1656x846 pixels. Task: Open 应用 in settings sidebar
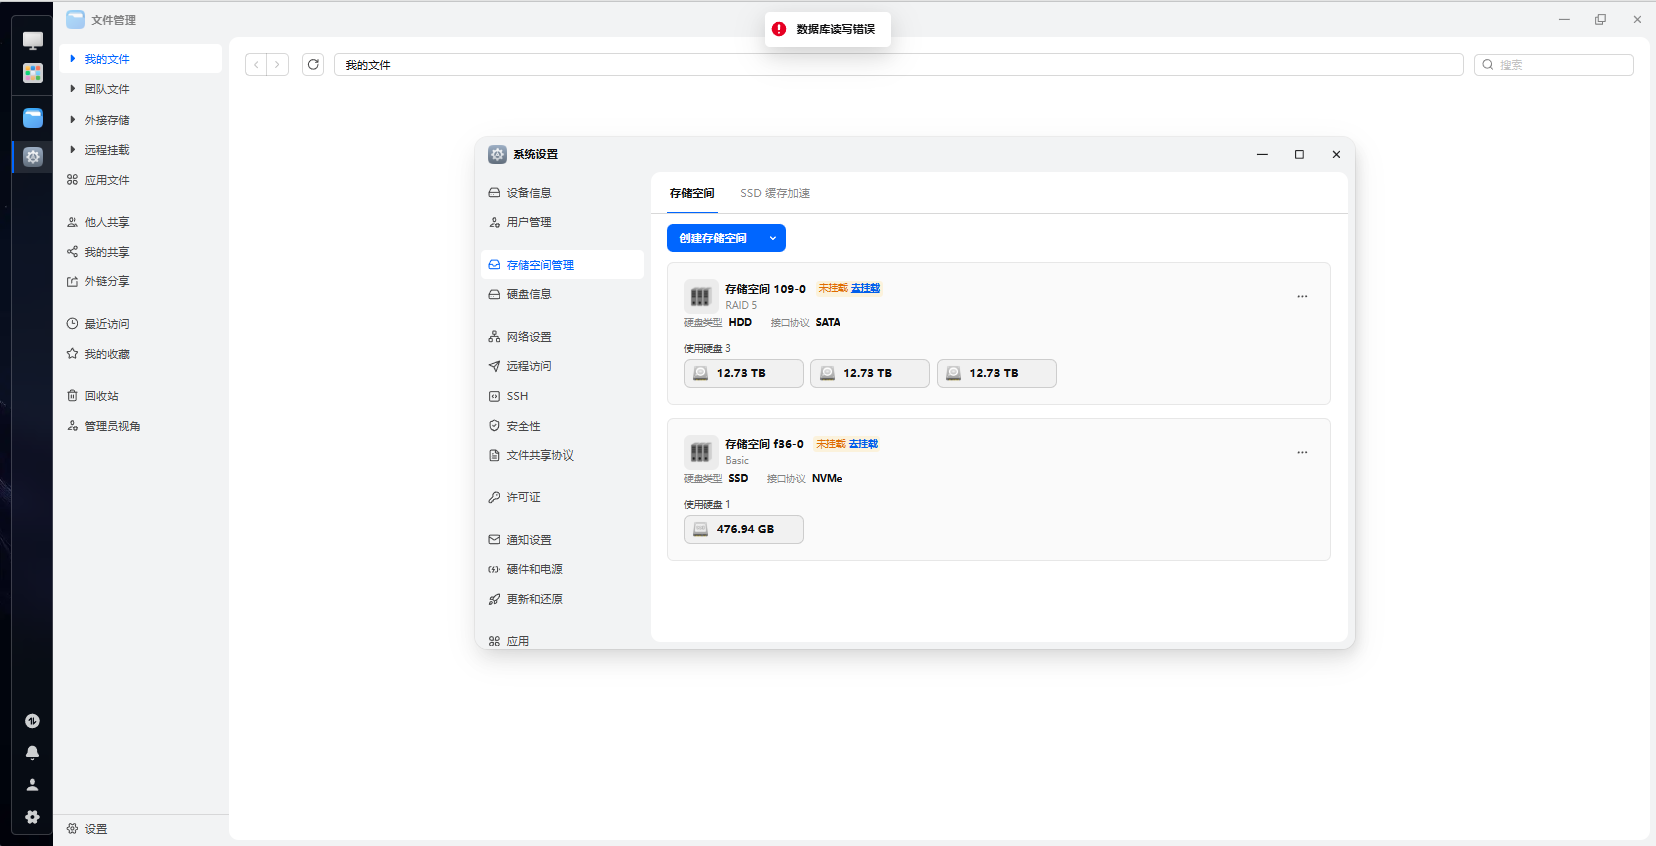[562, 640]
